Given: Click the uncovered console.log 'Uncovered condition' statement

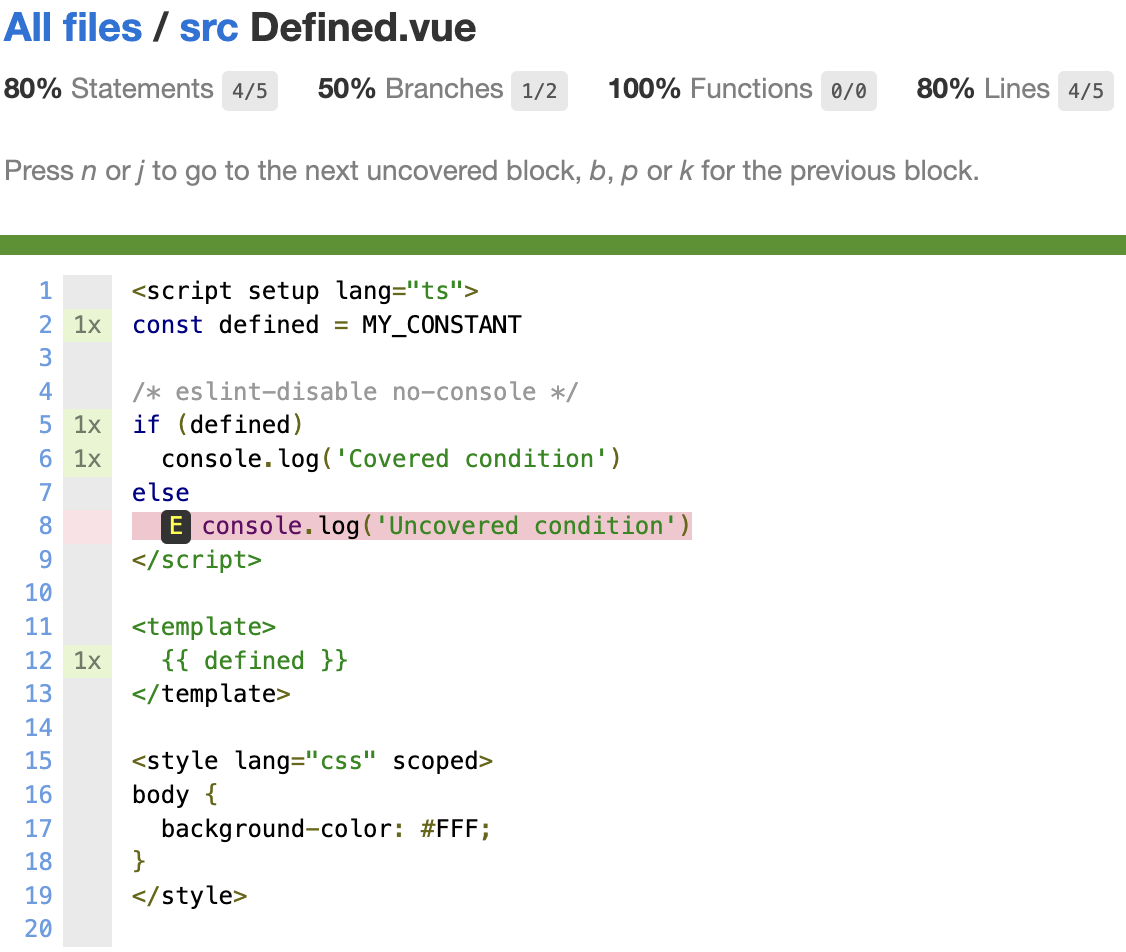Looking at the screenshot, I should pyautogui.click(x=446, y=526).
